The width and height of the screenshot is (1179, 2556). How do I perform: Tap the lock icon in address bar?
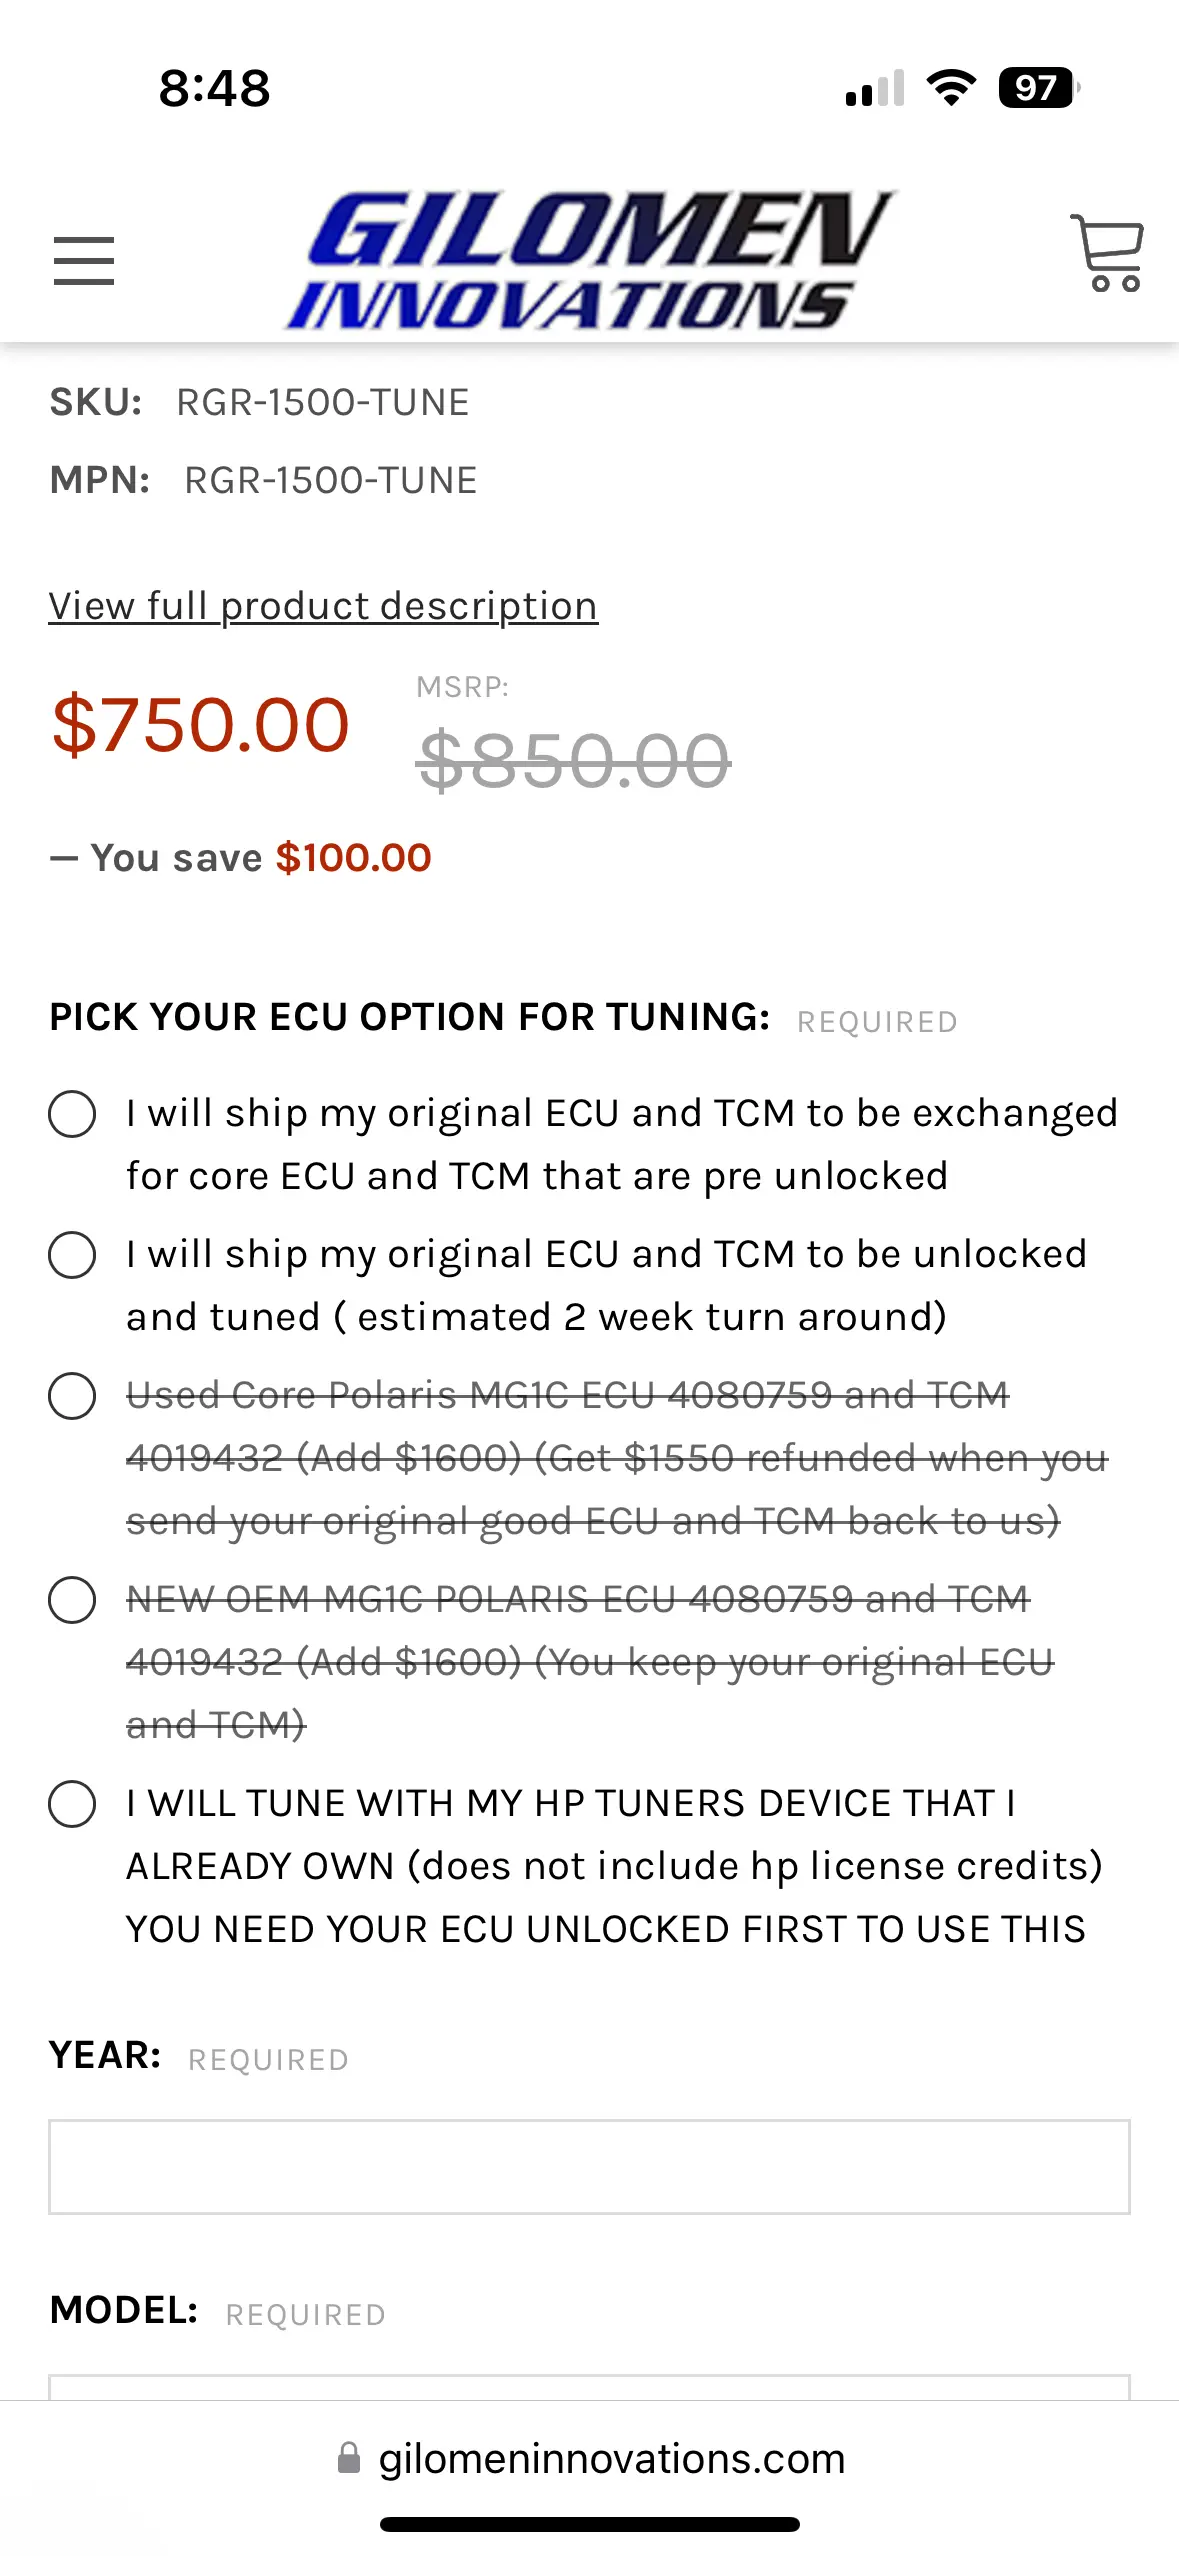point(348,2457)
